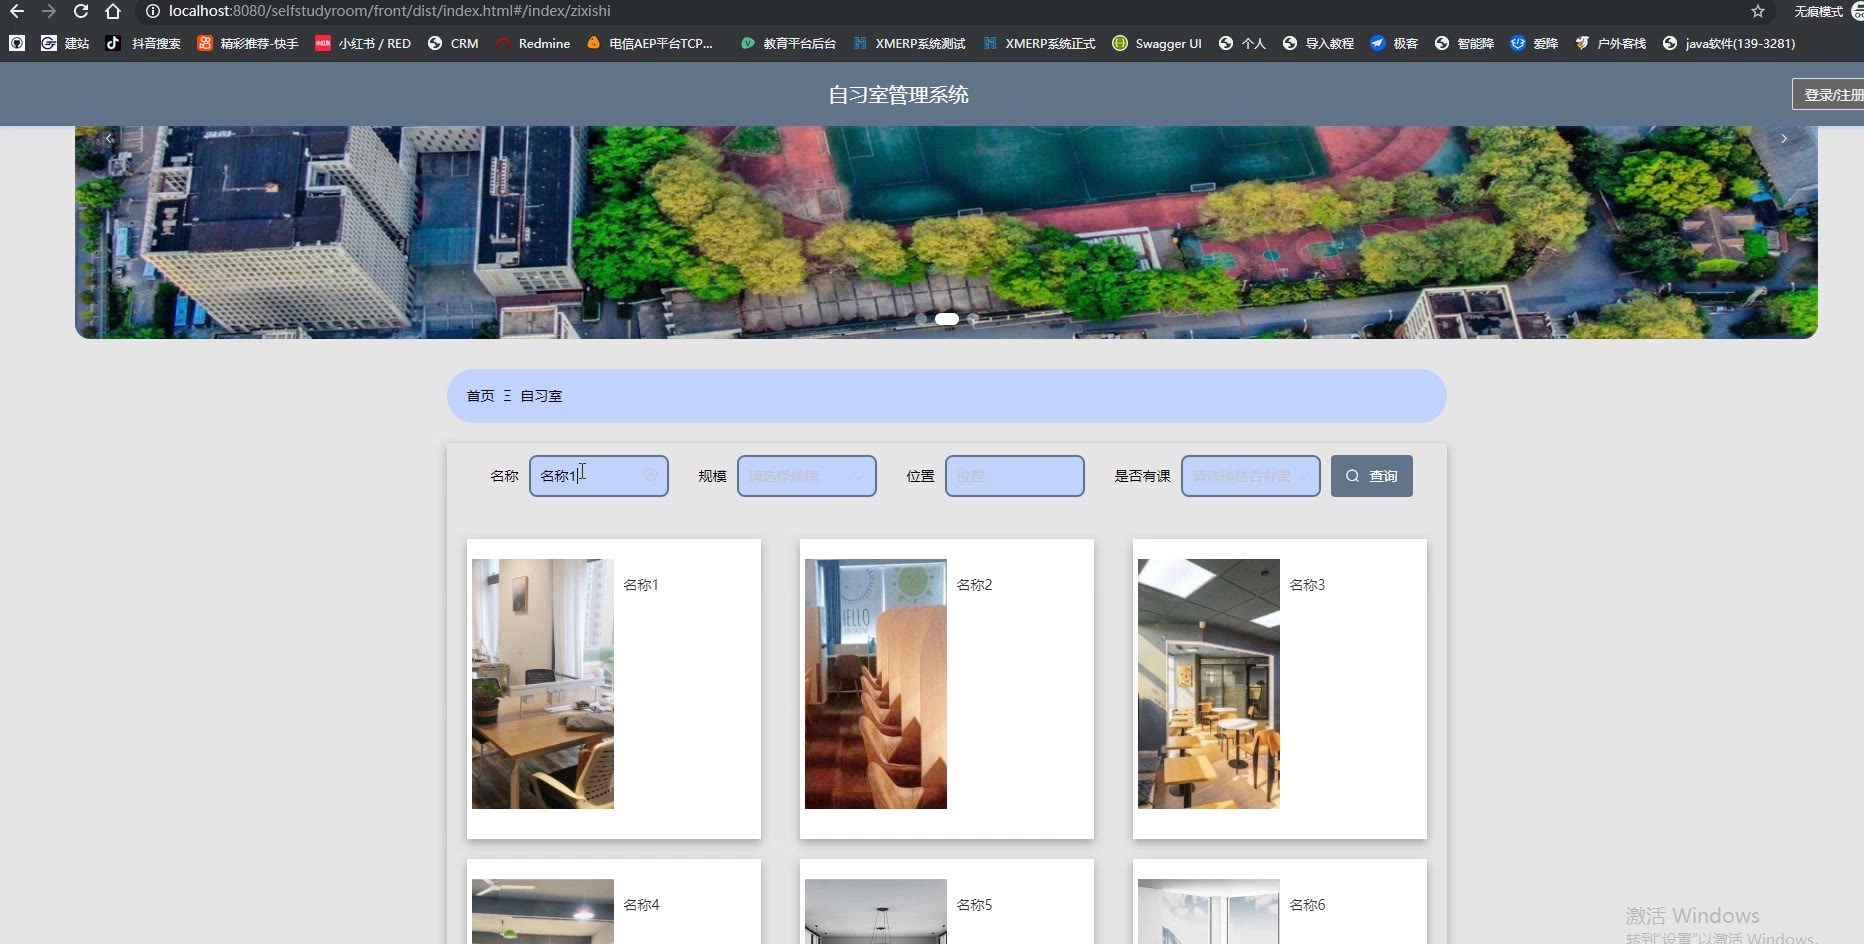Go back with the browser back arrow
1864x944 pixels.
point(17,11)
